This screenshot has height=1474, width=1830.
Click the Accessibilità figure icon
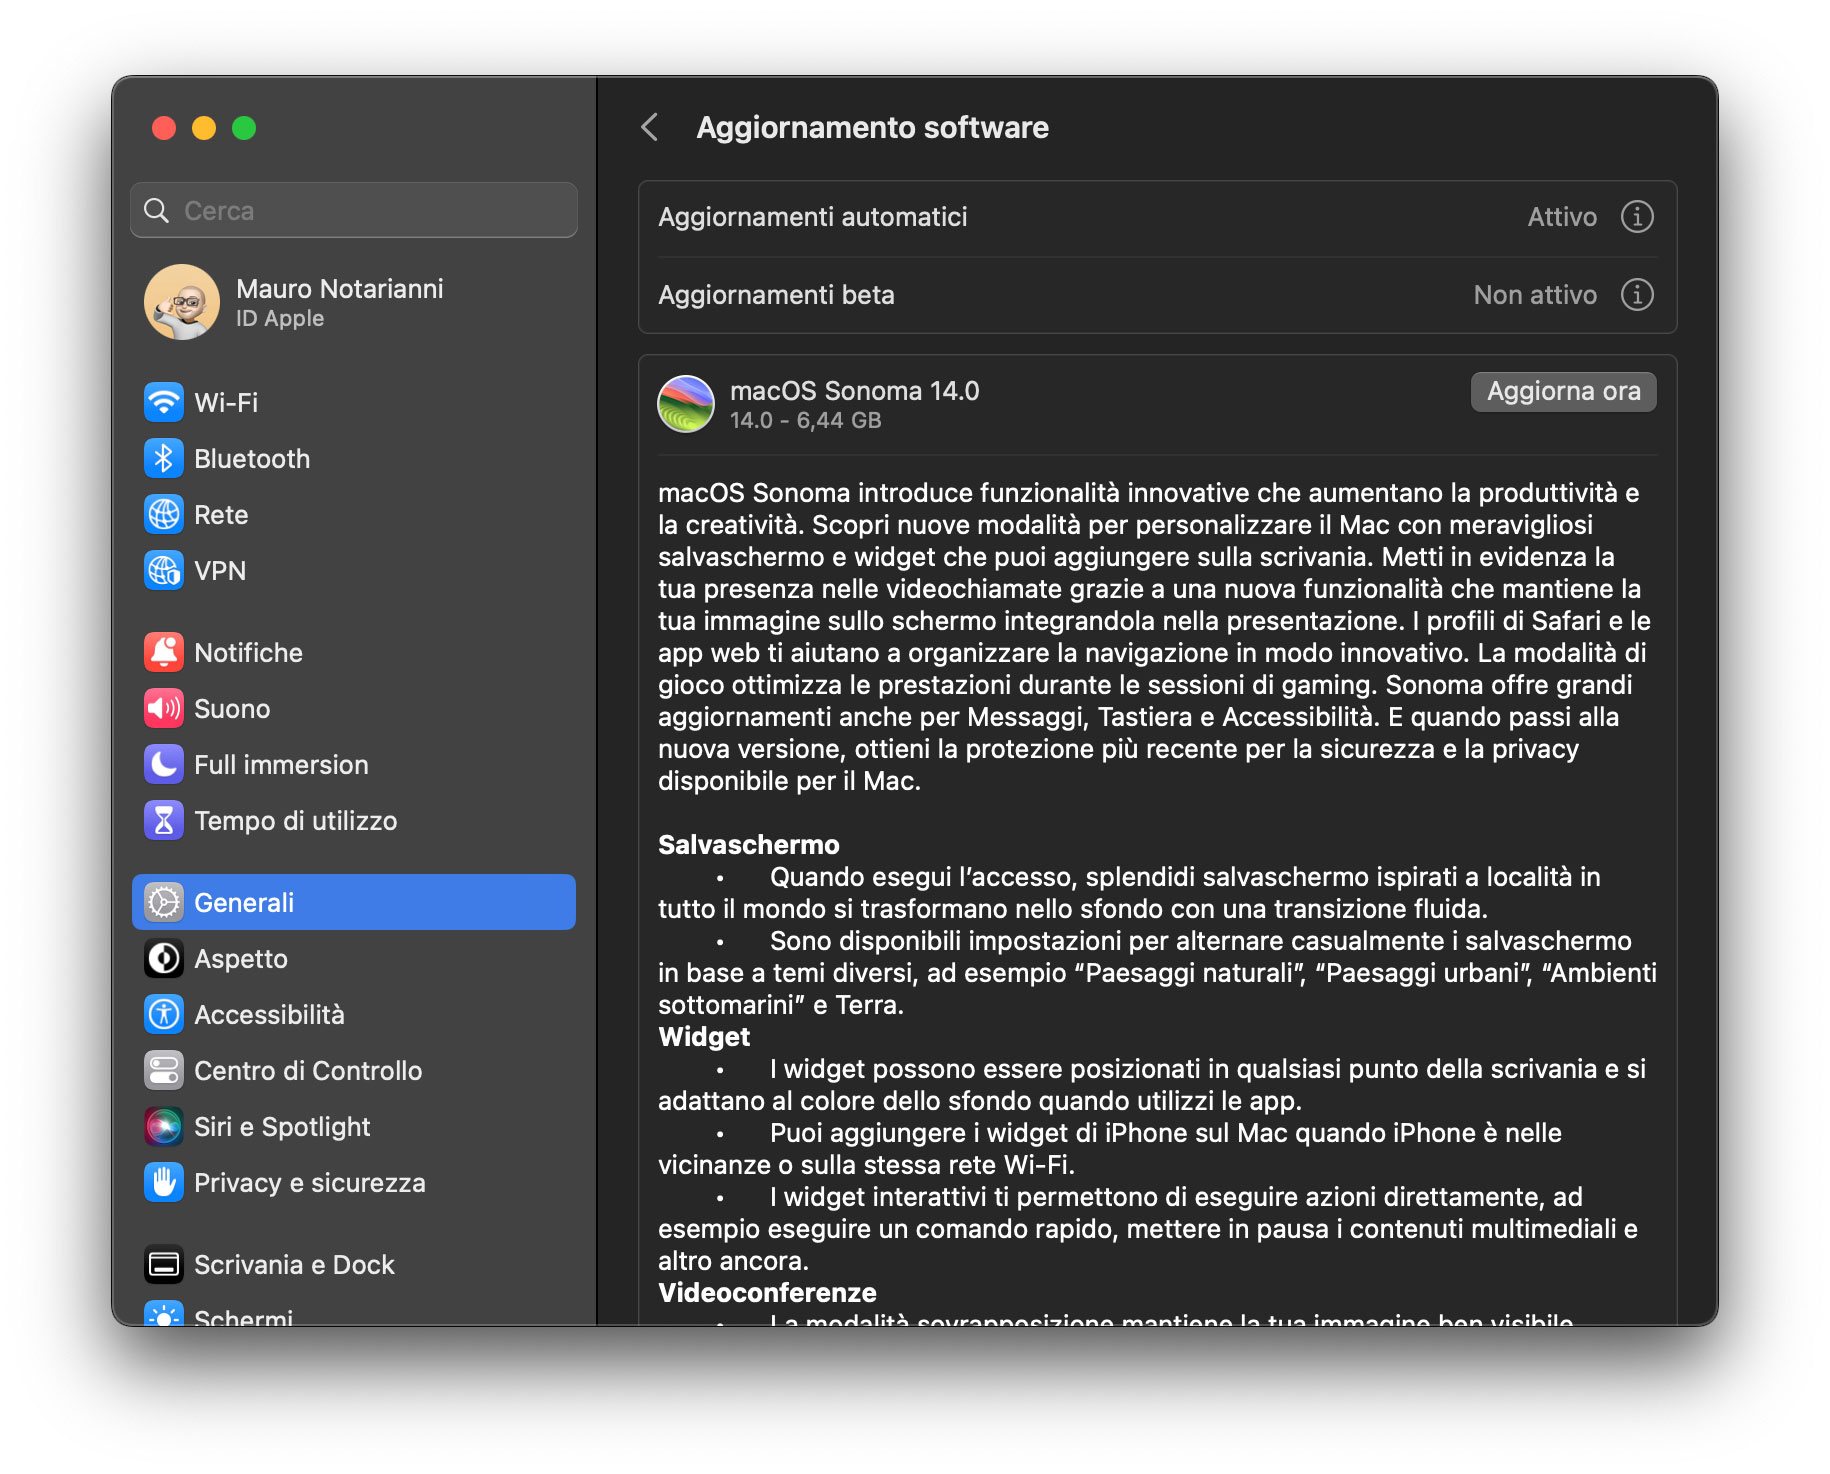[164, 1015]
